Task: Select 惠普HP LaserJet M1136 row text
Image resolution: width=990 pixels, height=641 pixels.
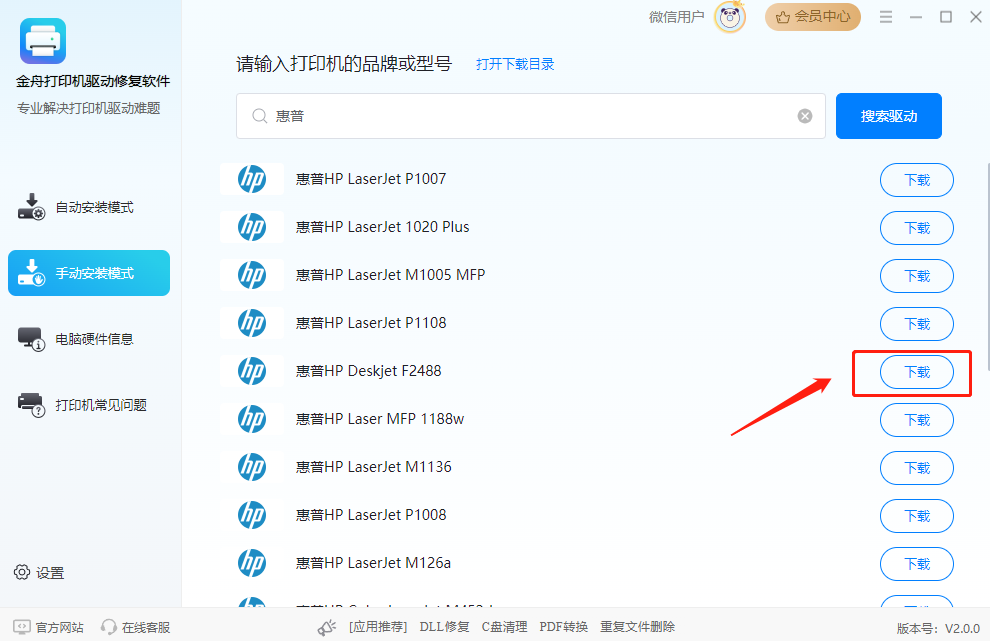Action: click(373, 467)
